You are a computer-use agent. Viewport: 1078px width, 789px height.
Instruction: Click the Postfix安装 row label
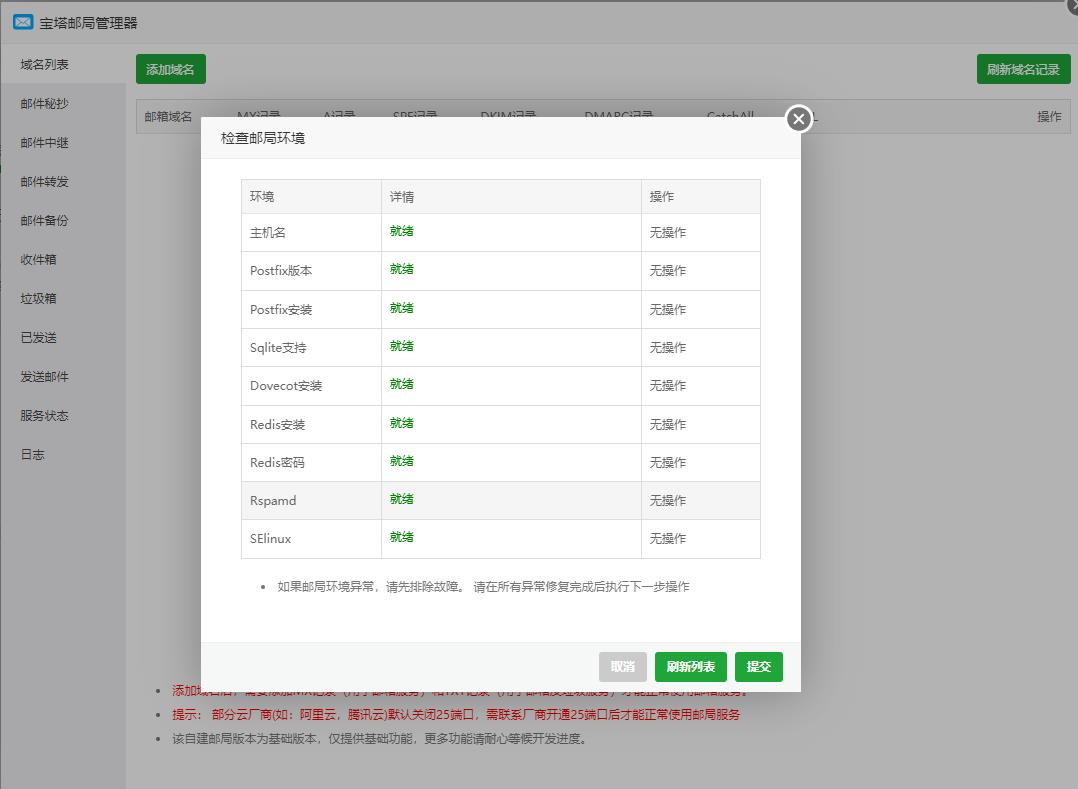tap(281, 310)
